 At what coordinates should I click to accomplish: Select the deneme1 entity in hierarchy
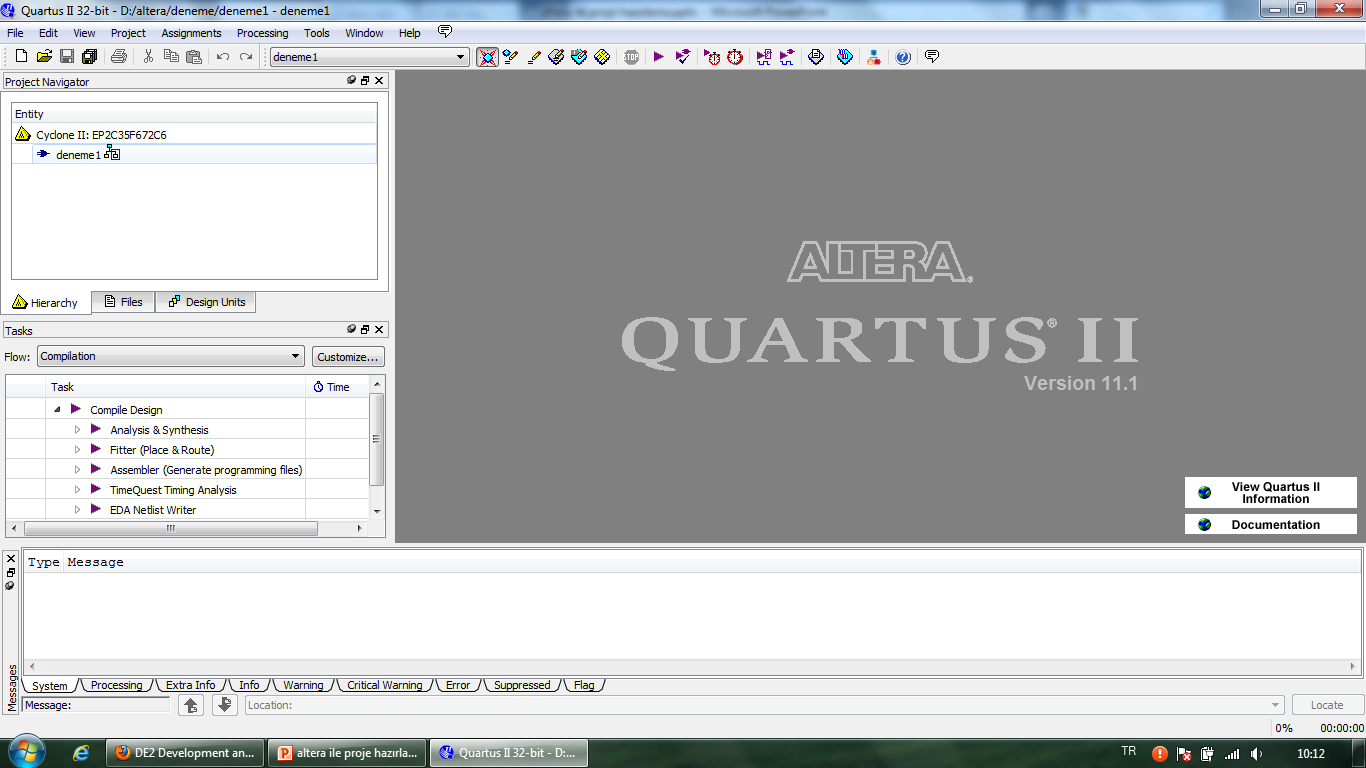tap(78, 155)
